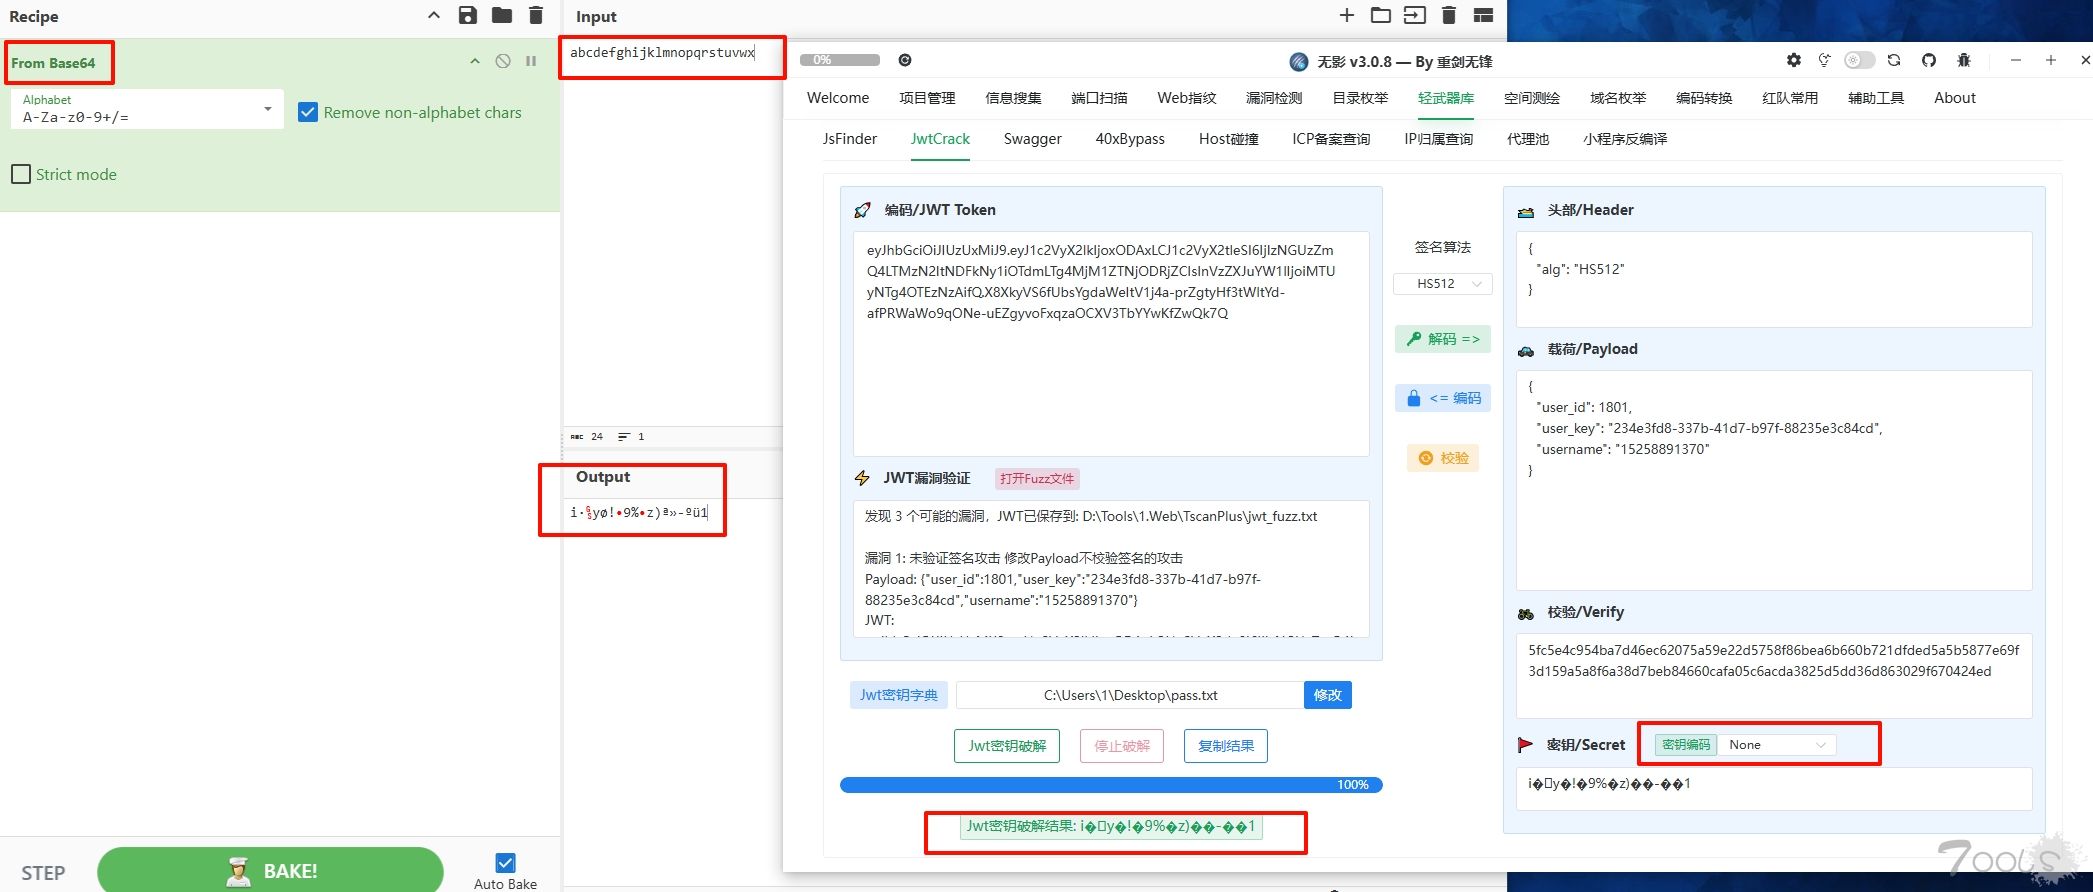Click the Jwt密钥字典 label button

(899, 695)
